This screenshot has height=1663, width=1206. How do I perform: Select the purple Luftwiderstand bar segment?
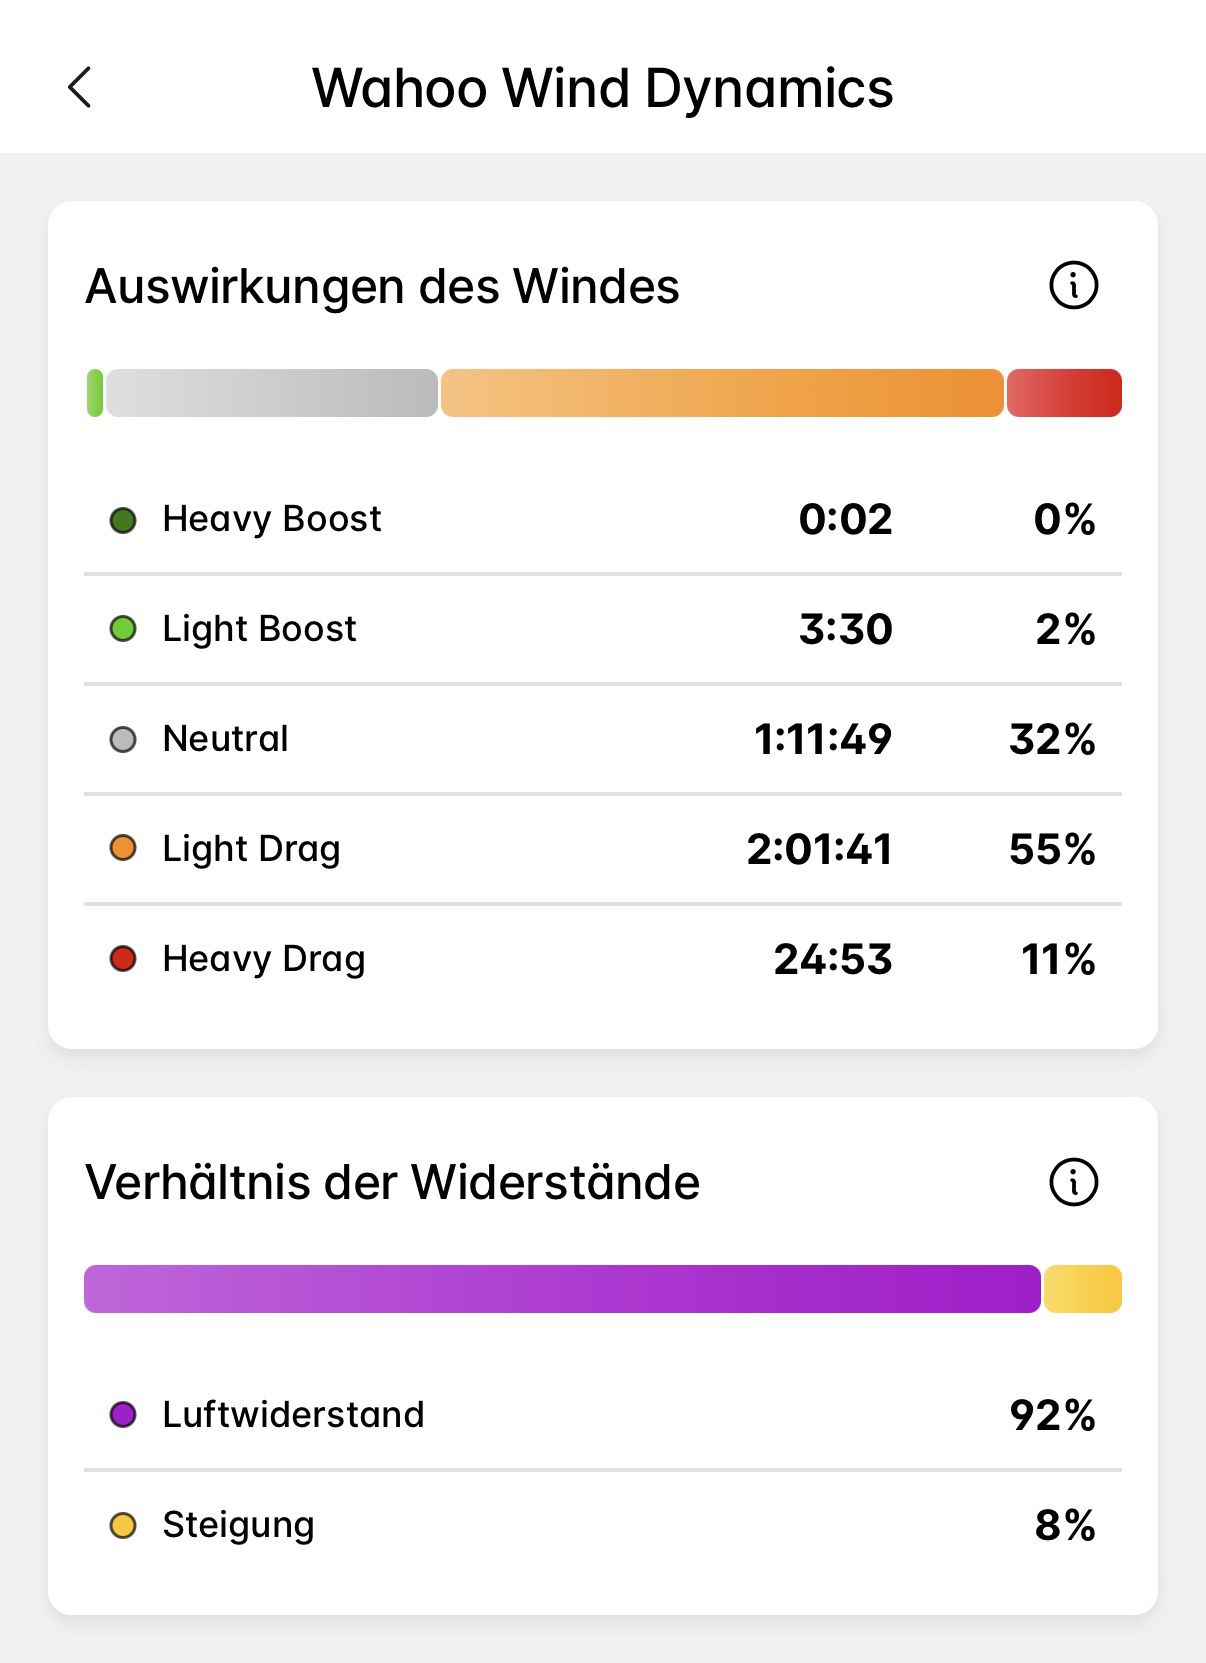point(562,1289)
